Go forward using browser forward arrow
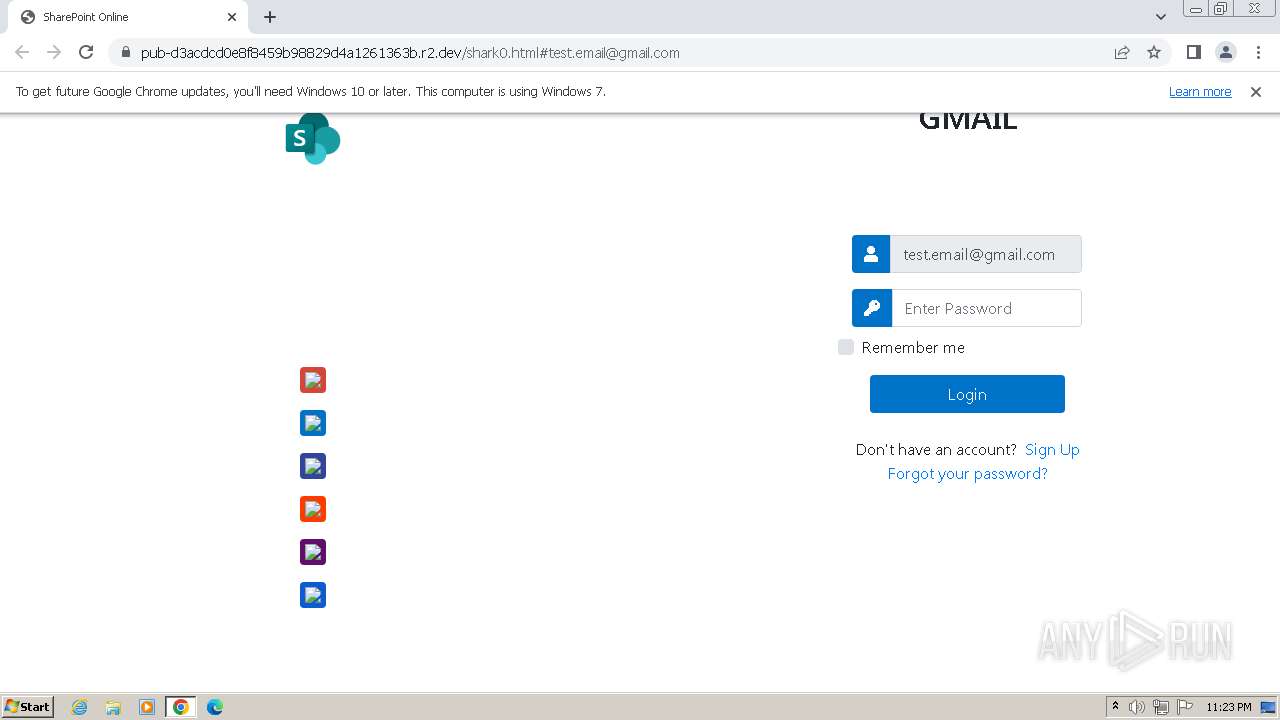The image size is (1280, 720). pos(54,52)
